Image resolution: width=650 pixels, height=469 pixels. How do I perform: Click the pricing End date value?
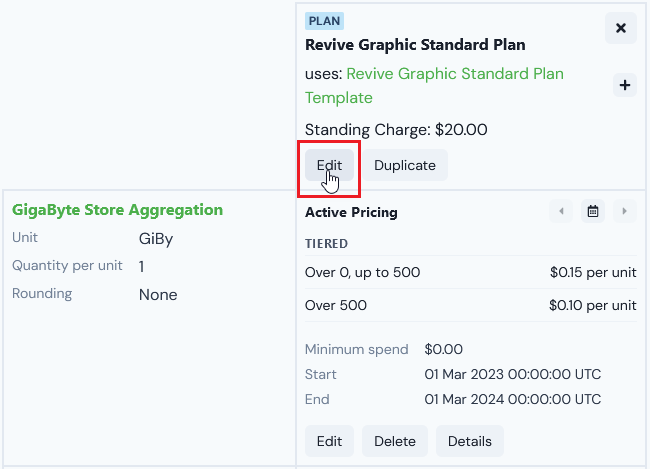(512, 399)
